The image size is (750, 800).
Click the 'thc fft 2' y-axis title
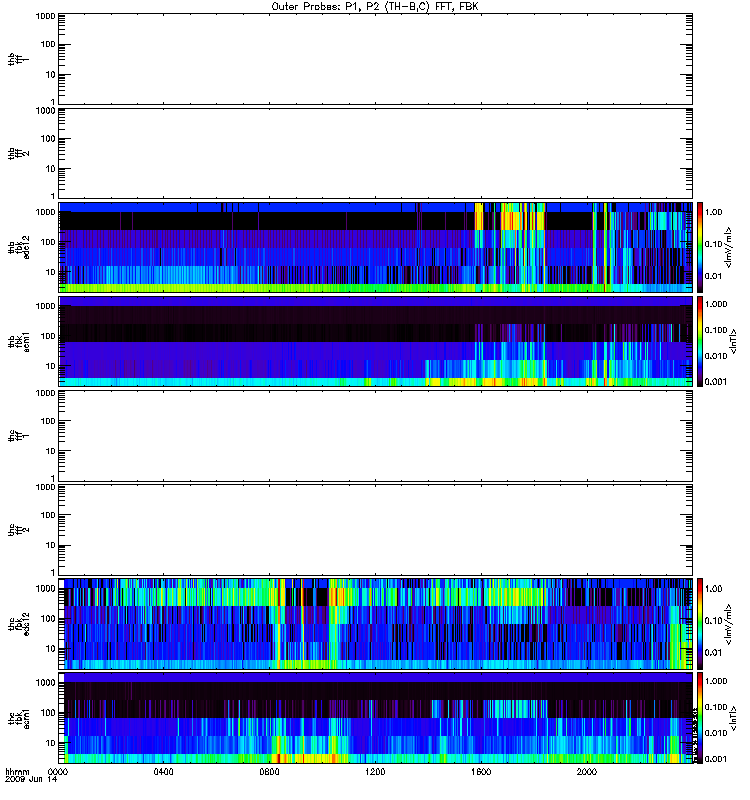tap(19, 530)
